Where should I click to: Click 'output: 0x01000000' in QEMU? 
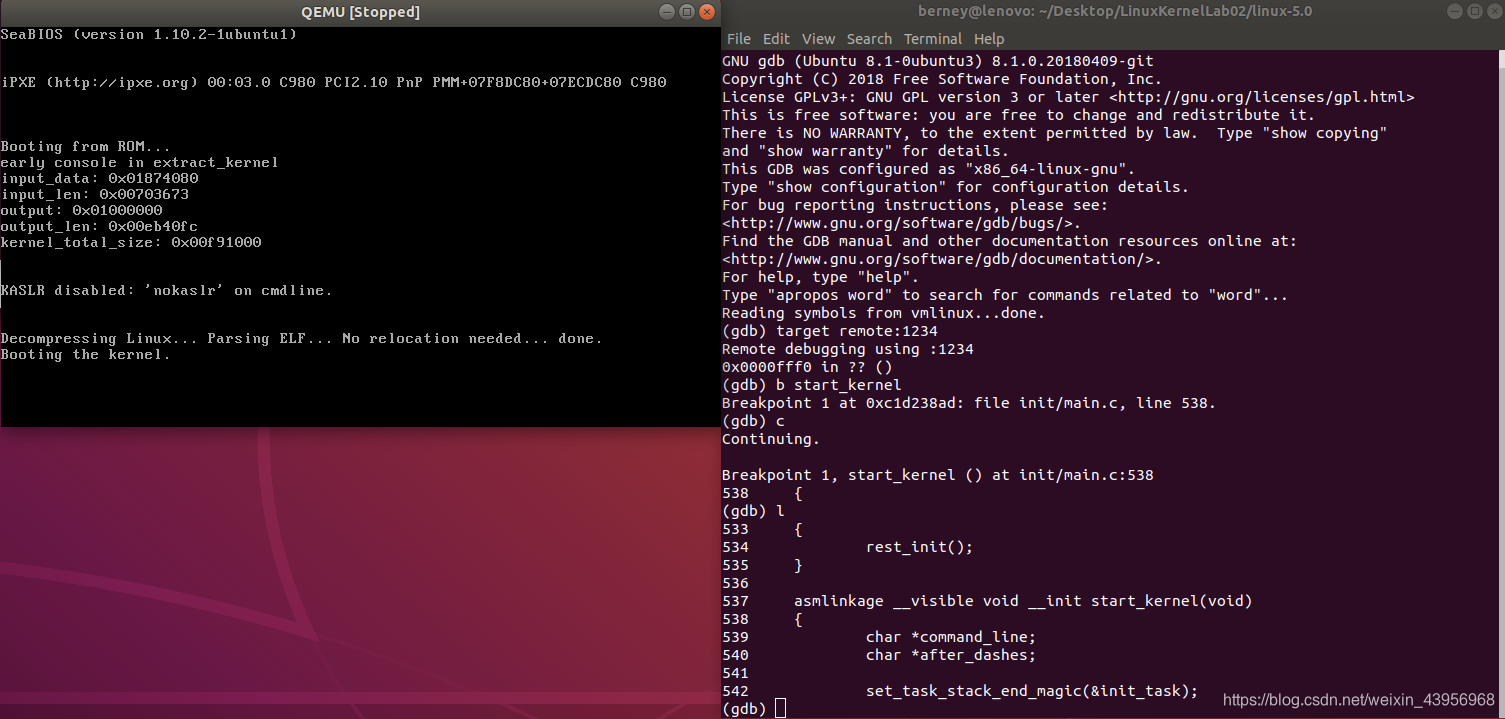(81, 210)
